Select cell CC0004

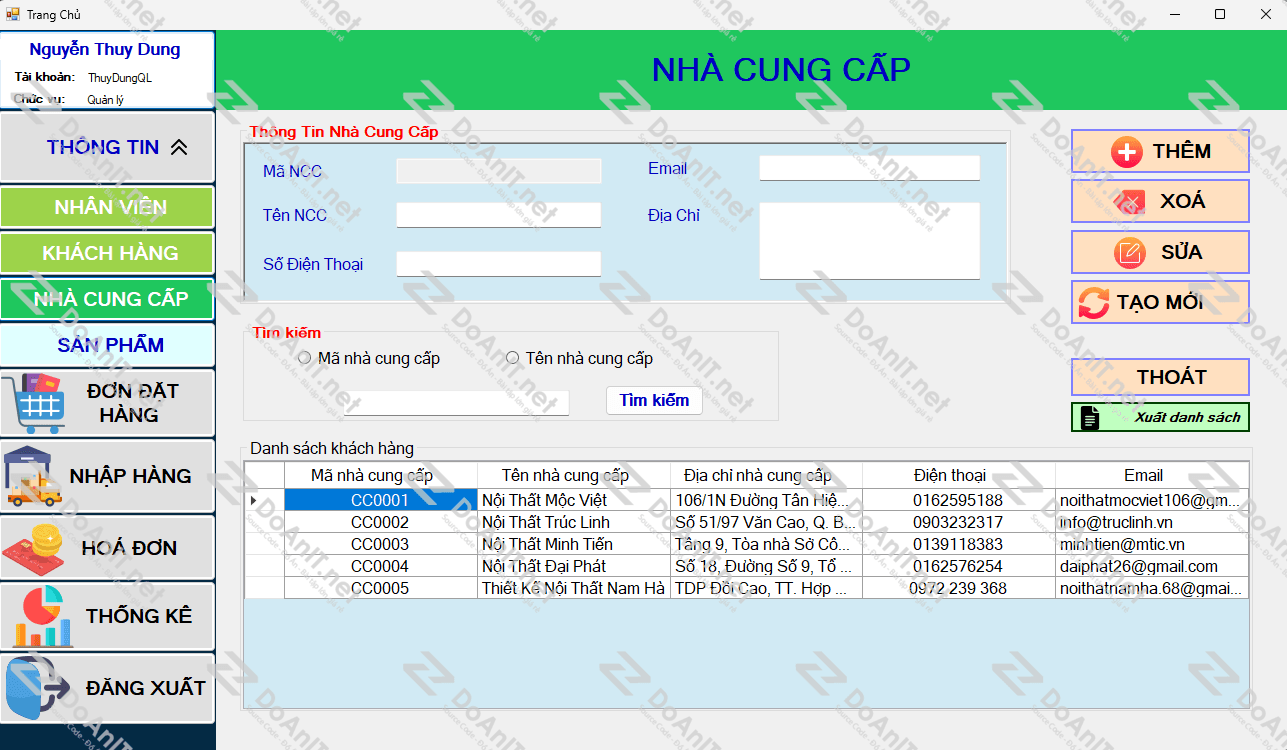point(381,566)
